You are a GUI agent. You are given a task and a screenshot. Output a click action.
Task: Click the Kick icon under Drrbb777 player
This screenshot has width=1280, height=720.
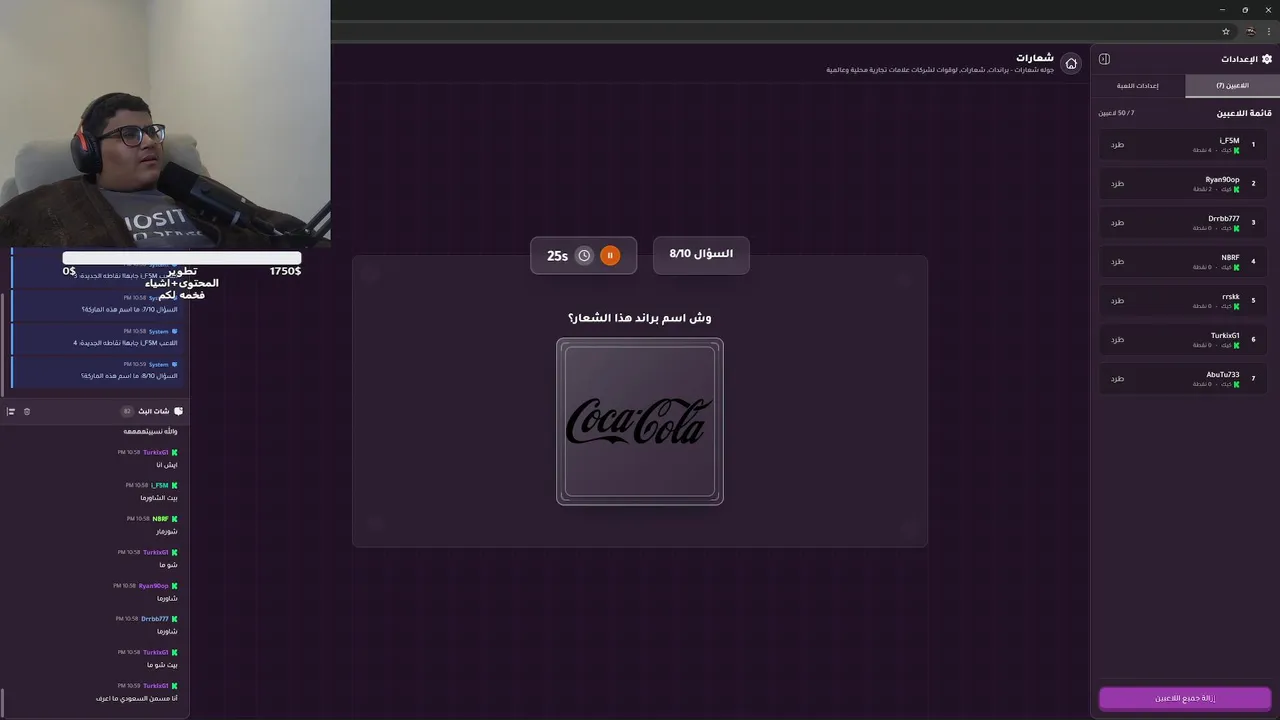pyautogui.click(x=1236, y=228)
